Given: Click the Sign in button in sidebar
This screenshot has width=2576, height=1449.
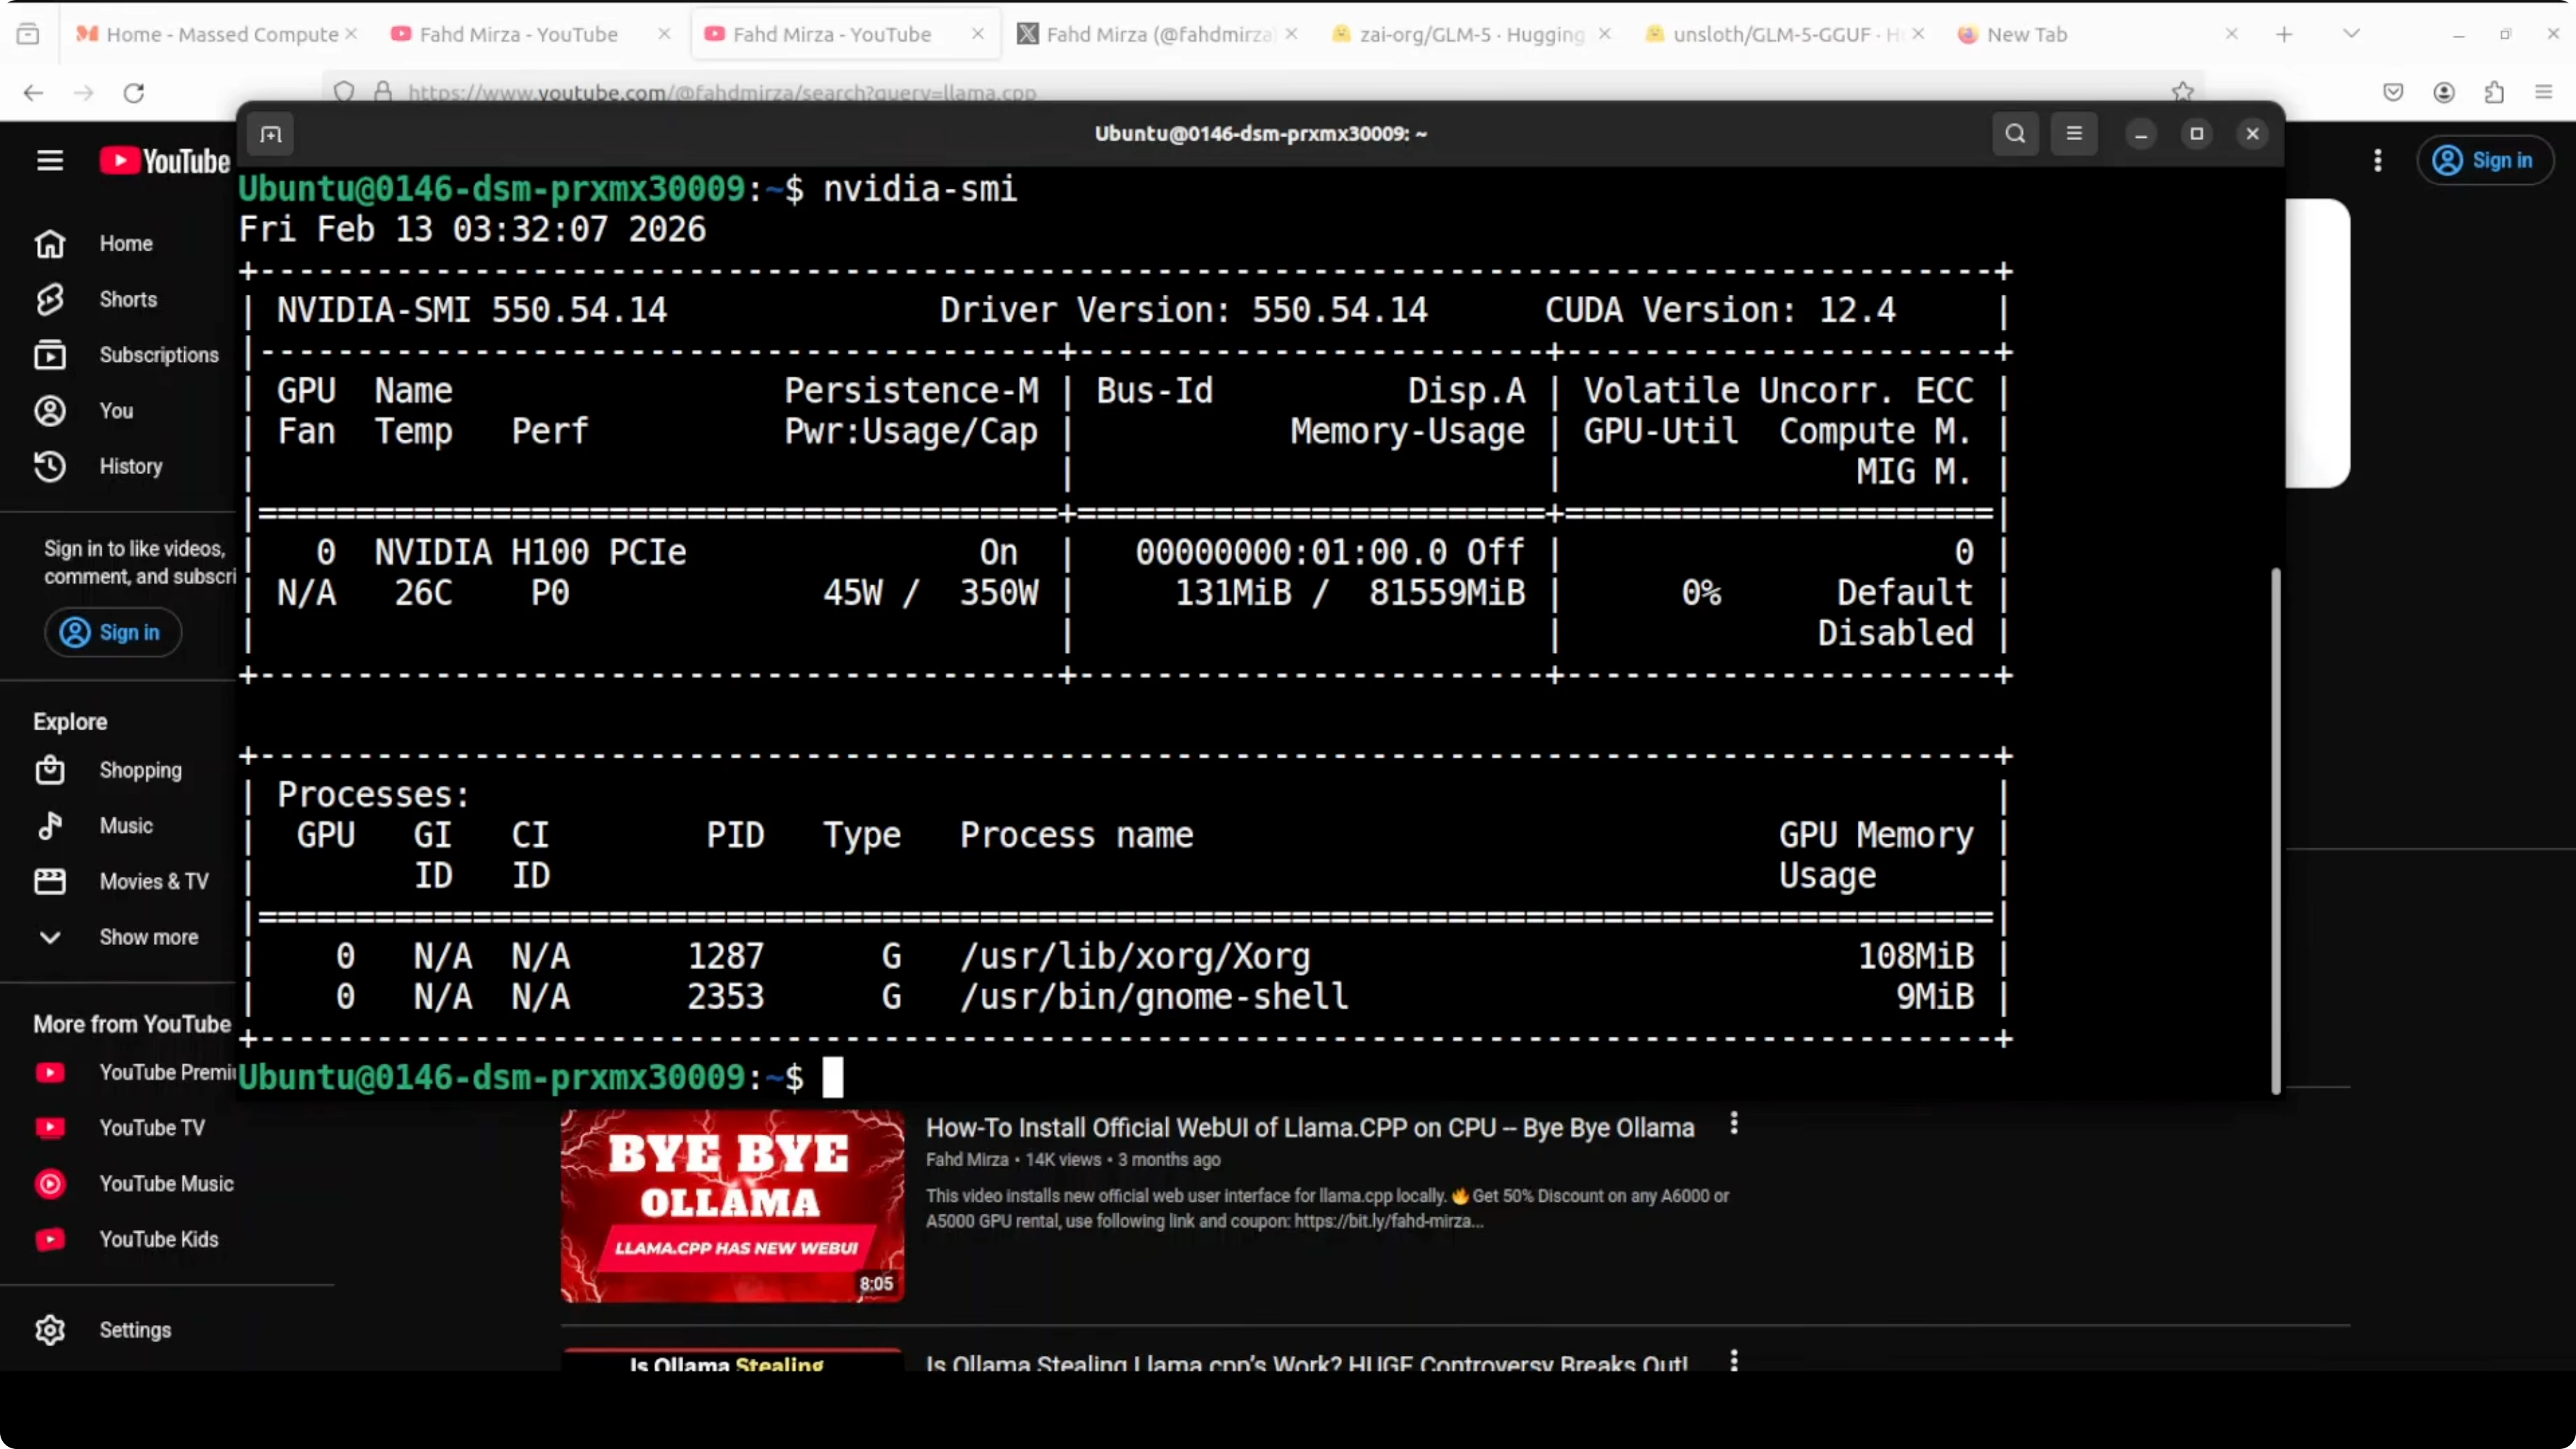Looking at the screenshot, I should pos(113,633).
